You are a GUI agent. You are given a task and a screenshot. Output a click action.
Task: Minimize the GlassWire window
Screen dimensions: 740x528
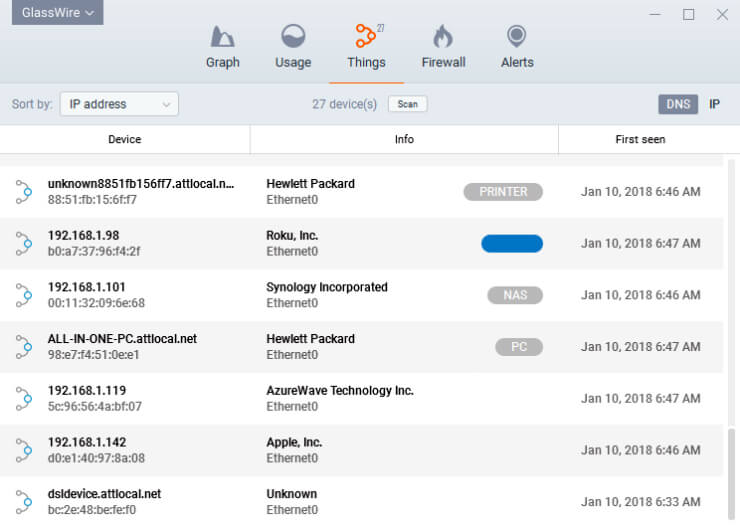coord(655,15)
